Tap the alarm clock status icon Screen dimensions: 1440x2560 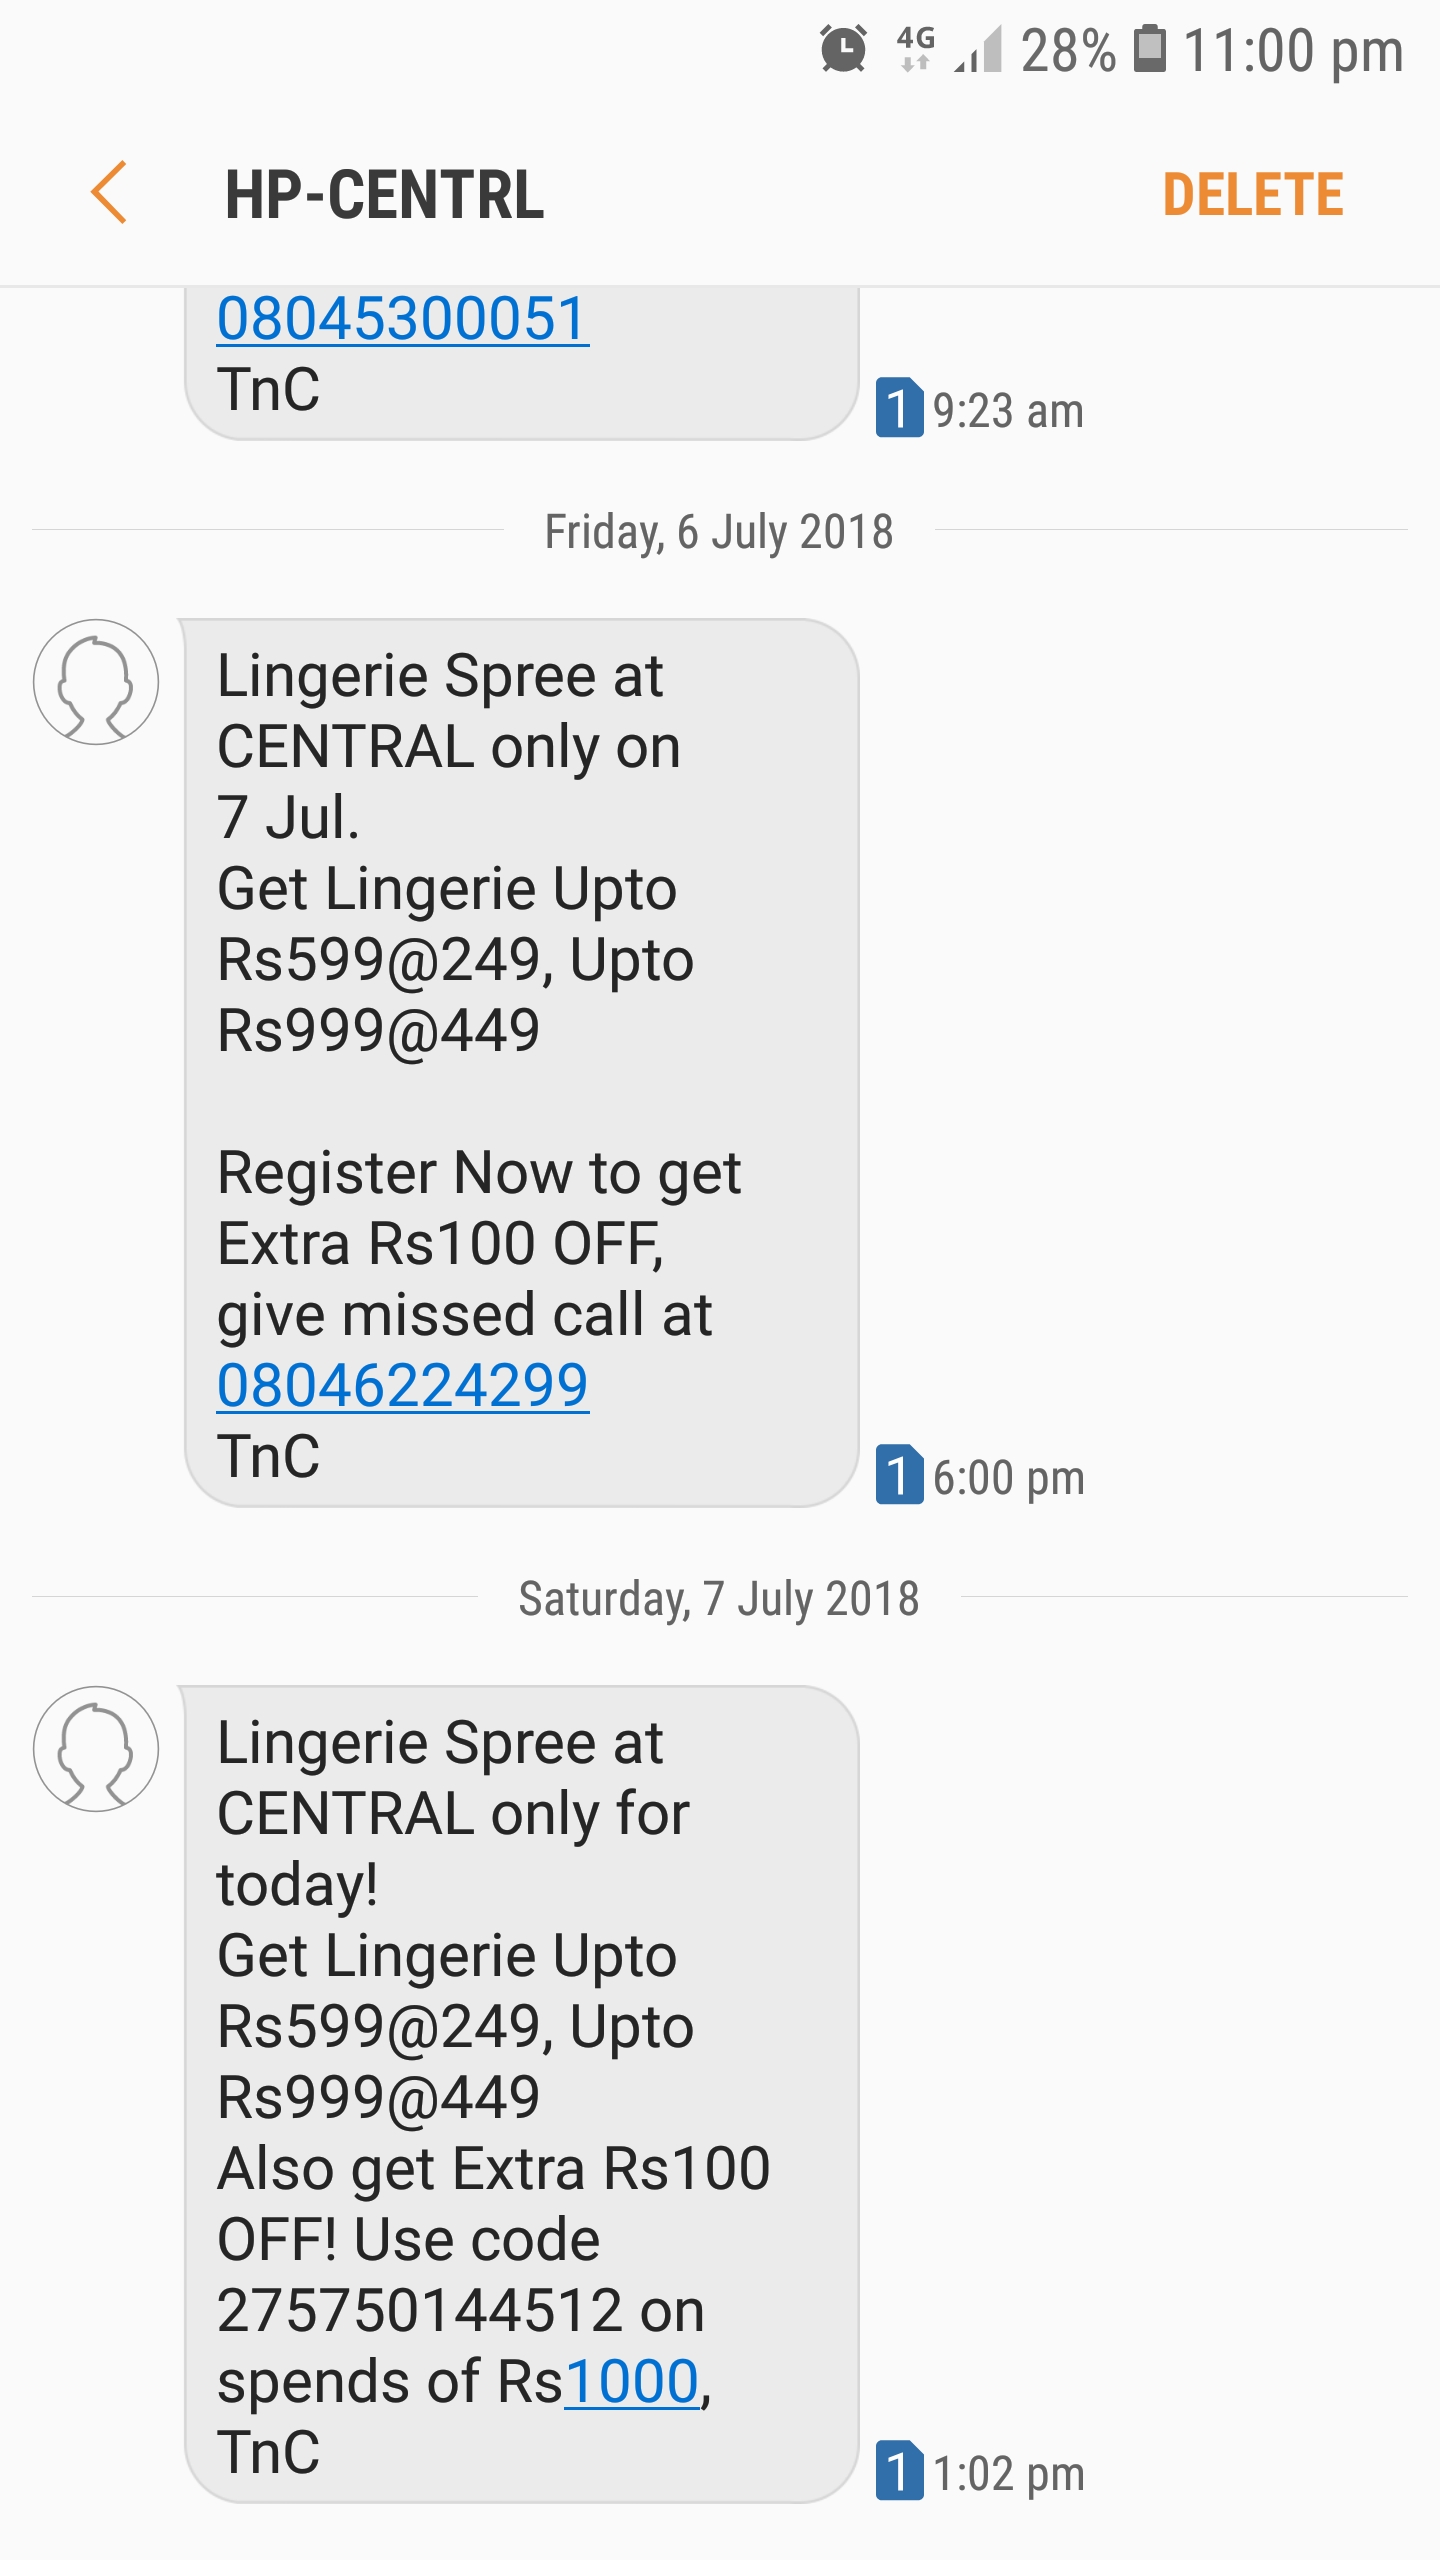coord(843,50)
